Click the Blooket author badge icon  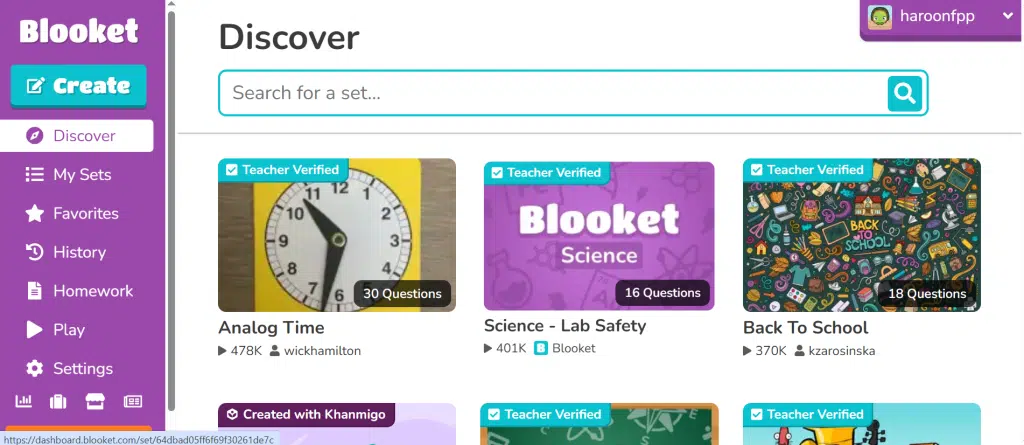click(x=540, y=348)
